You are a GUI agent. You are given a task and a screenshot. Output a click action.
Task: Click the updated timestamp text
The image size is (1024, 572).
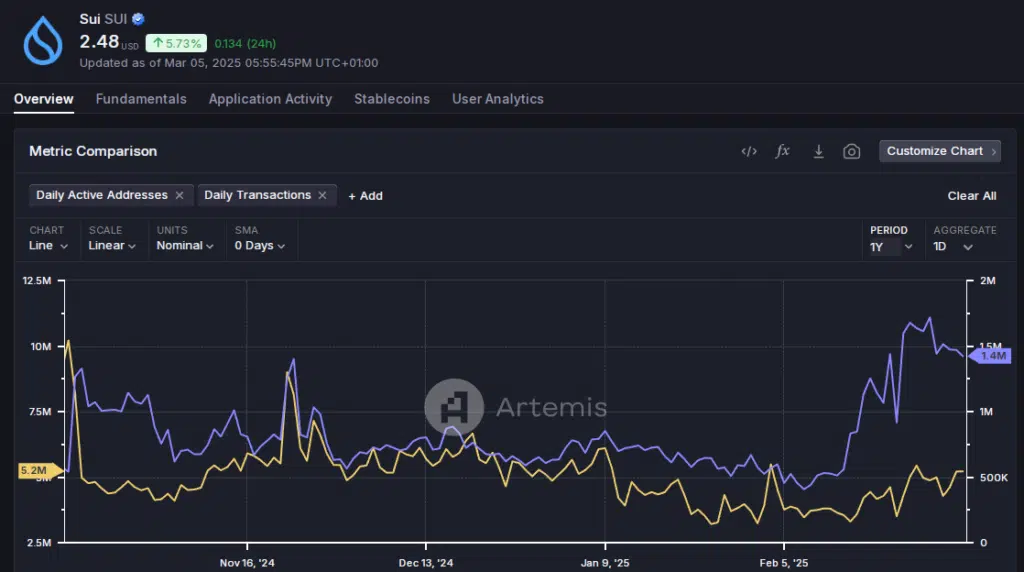tap(229, 63)
